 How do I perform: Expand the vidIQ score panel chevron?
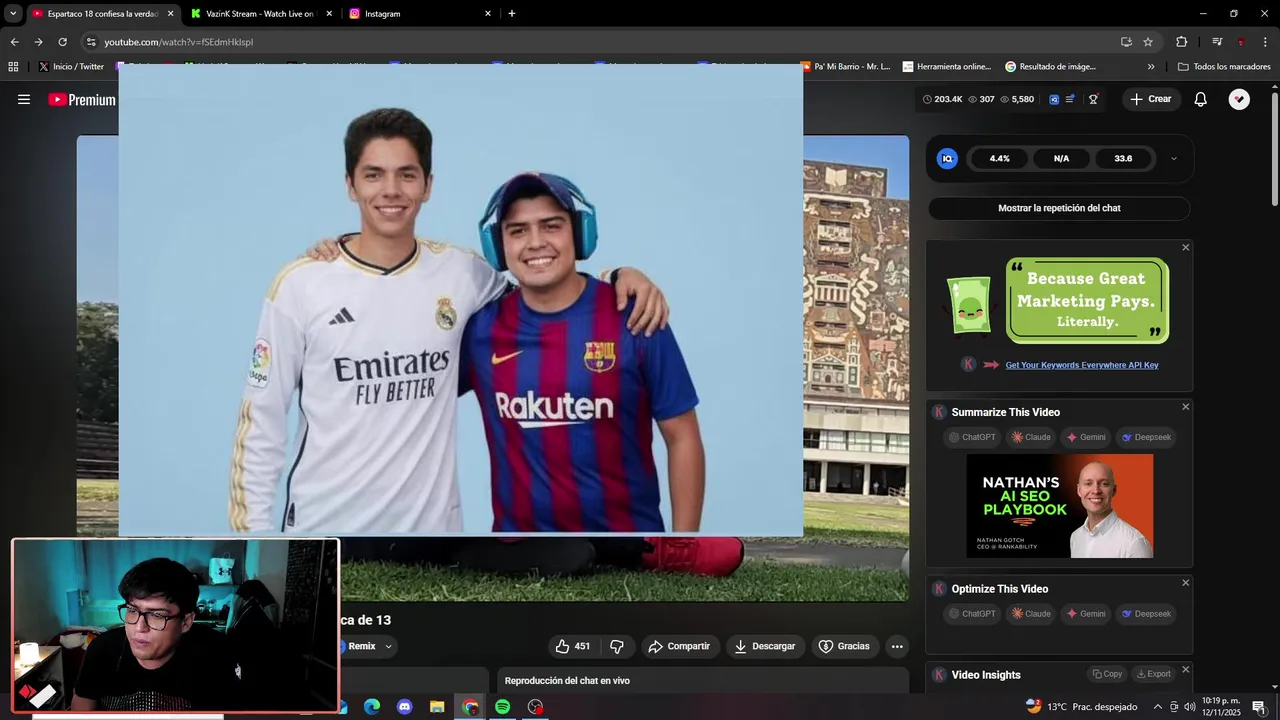point(1174,158)
